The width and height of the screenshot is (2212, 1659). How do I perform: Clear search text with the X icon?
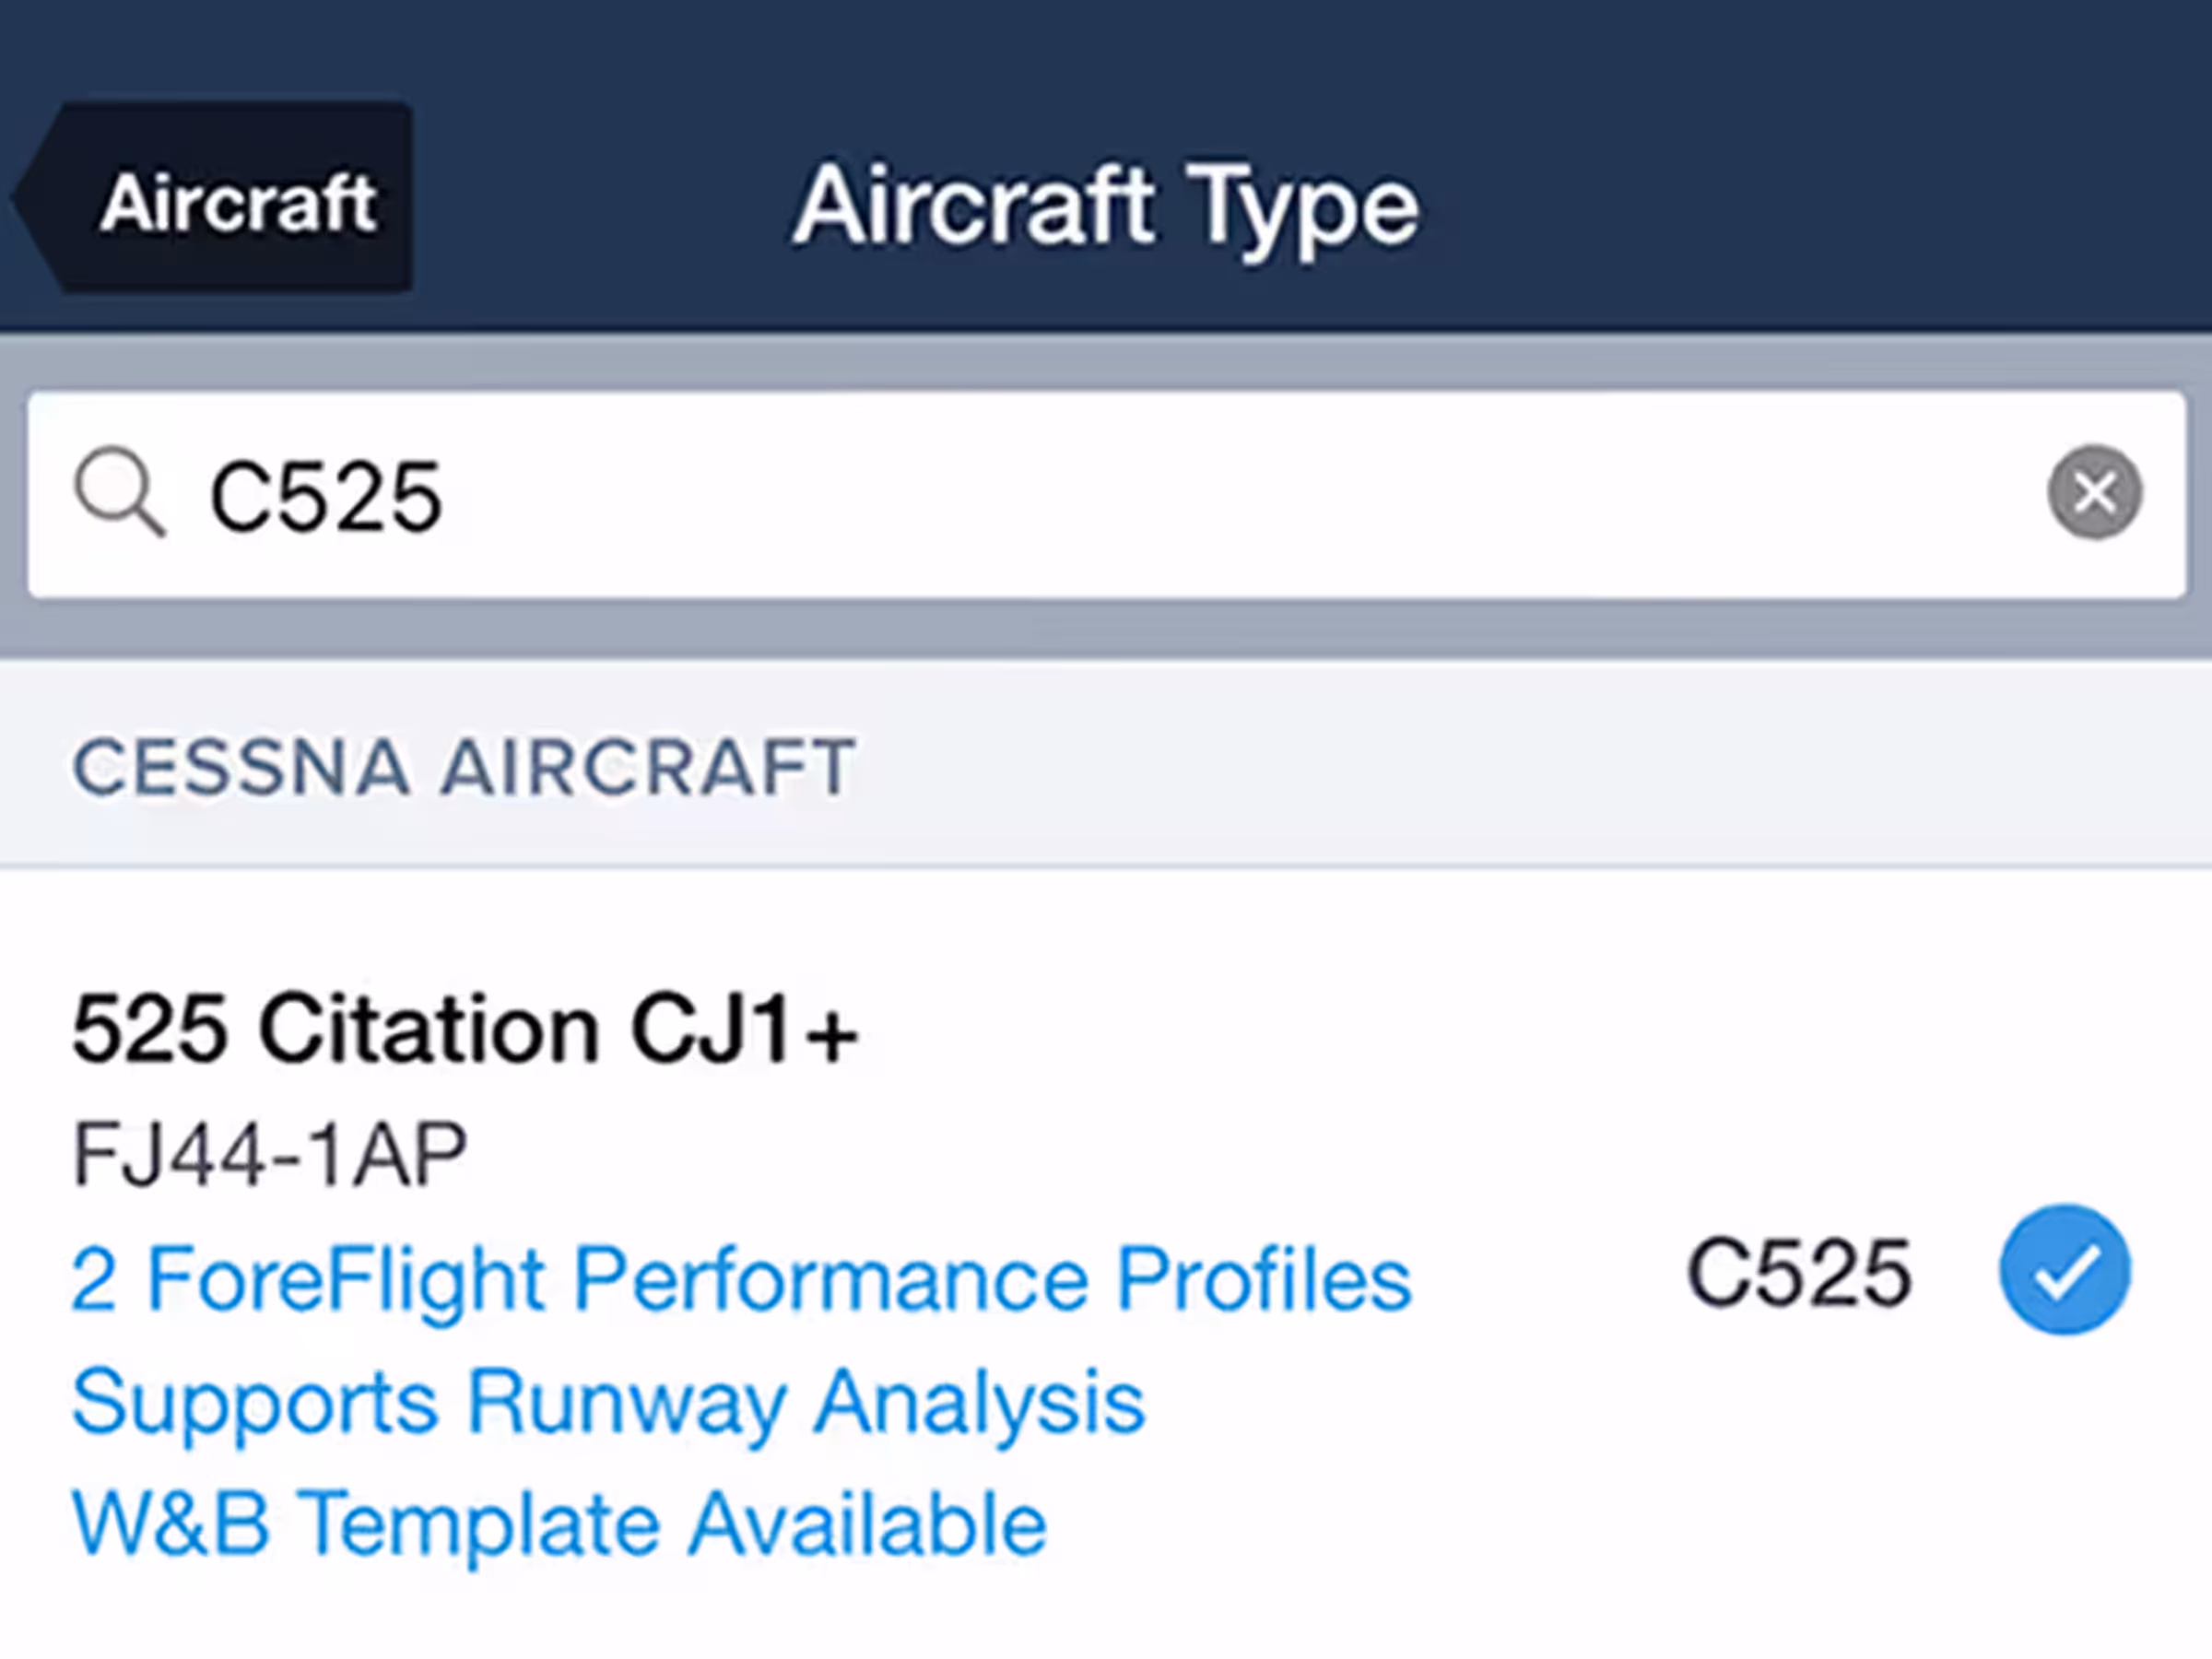click(x=2094, y=492)
